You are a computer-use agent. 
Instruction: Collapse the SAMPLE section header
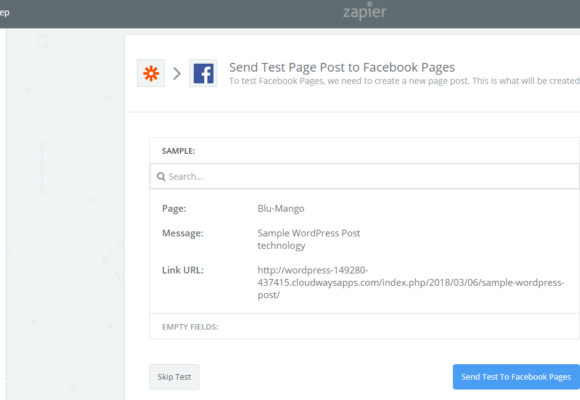(178, 151)
